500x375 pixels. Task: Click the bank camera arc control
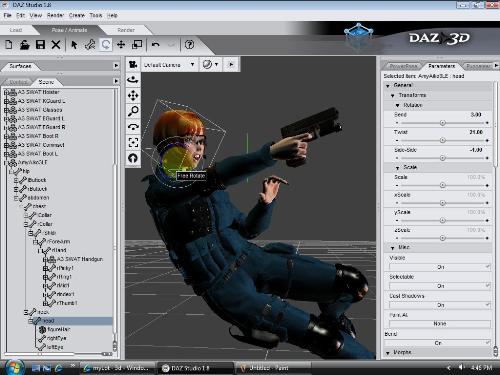pyautogui.click(x=133, y=127)
